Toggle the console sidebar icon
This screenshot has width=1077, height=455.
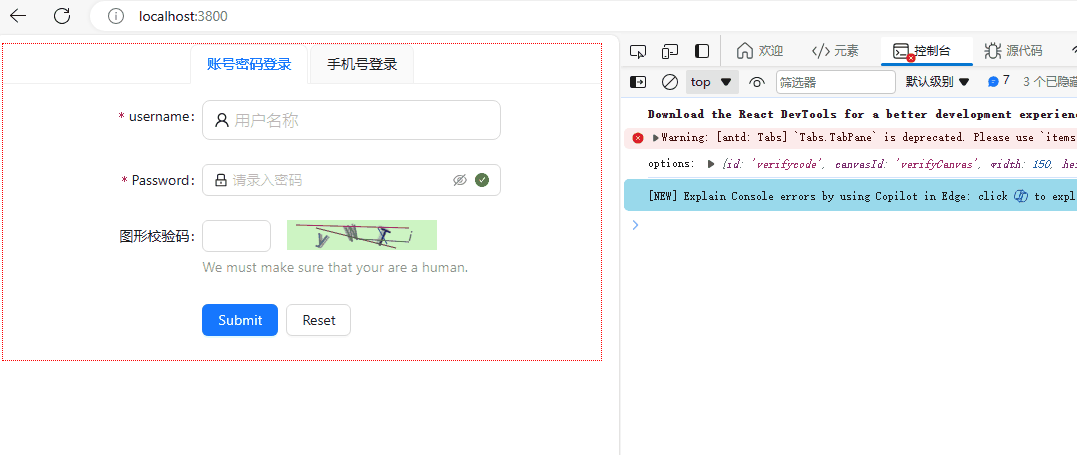pyautogui.click(x=638, y=82)
